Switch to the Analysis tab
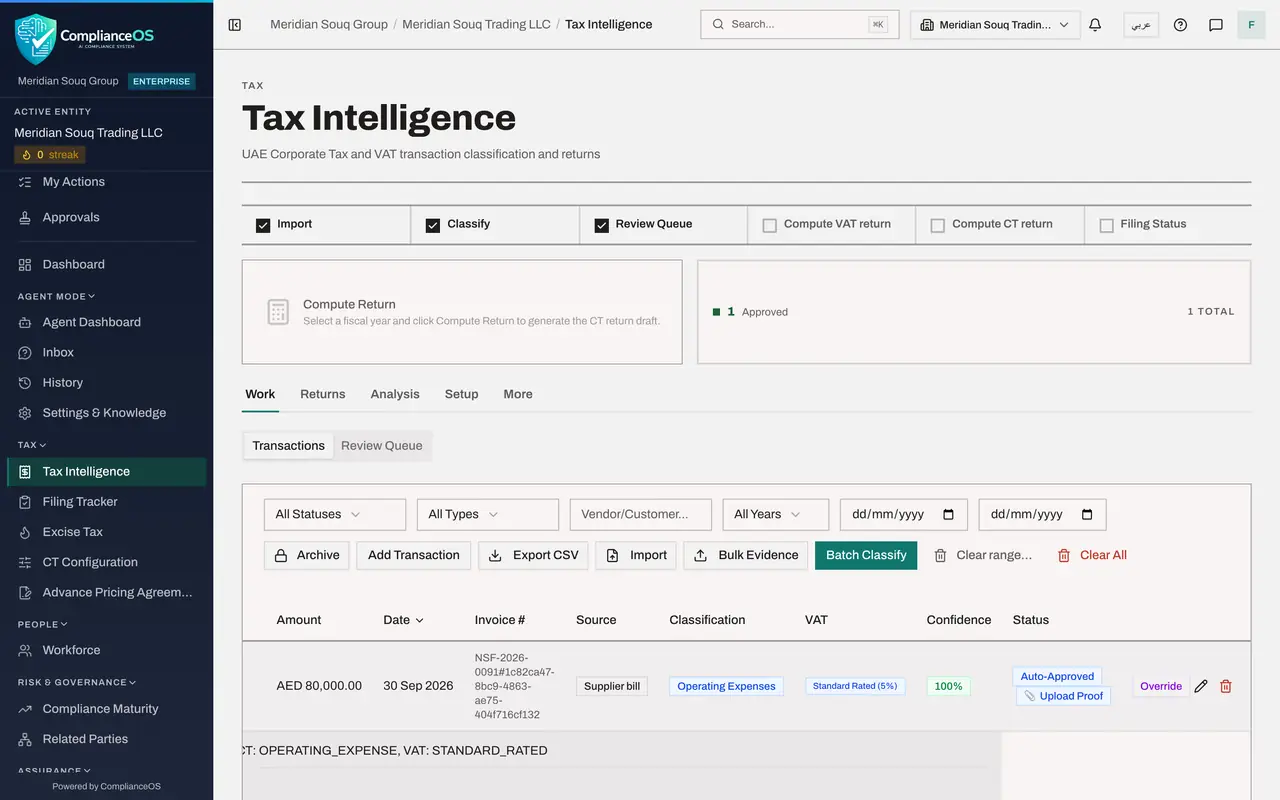The height and width of the screenshot is (800, 1280). (x=395, y=394)
